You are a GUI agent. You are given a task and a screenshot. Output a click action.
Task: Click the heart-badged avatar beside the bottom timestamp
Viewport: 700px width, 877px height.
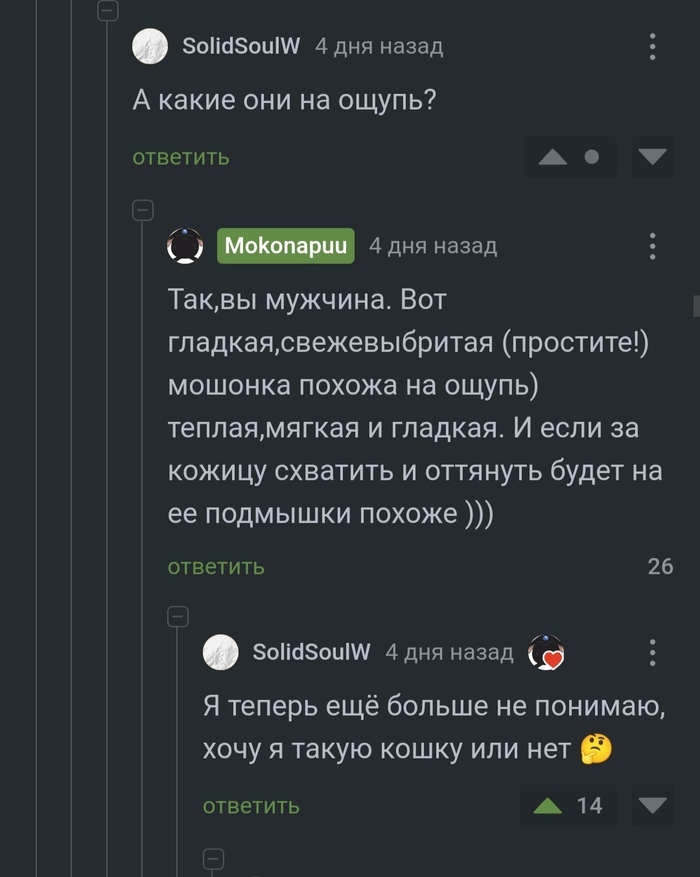click(x=546, y=653)
